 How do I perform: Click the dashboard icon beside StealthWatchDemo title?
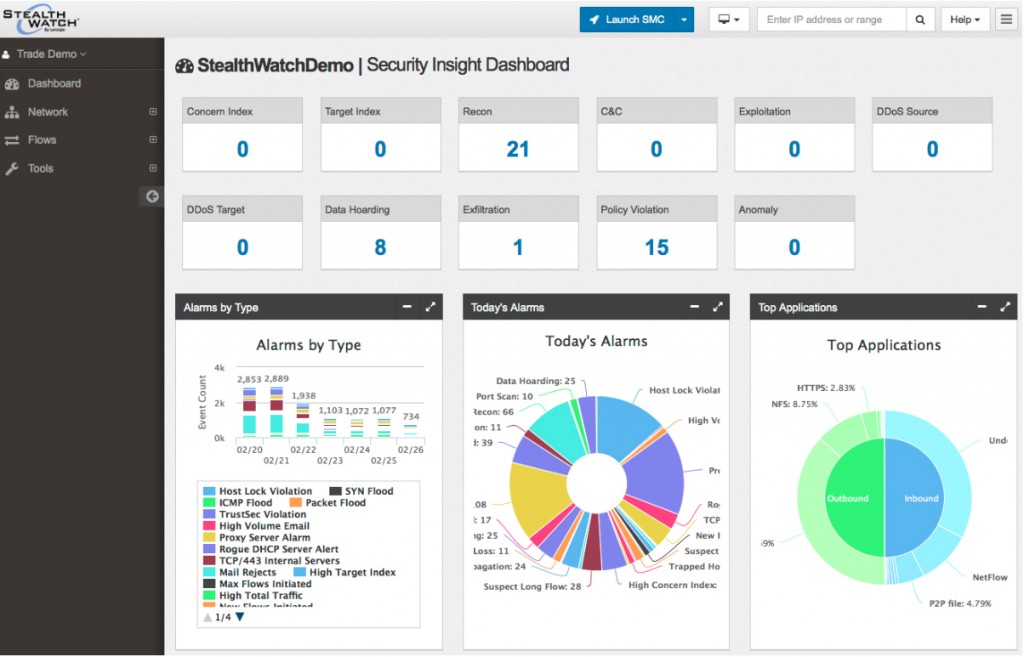click(185, 65)
